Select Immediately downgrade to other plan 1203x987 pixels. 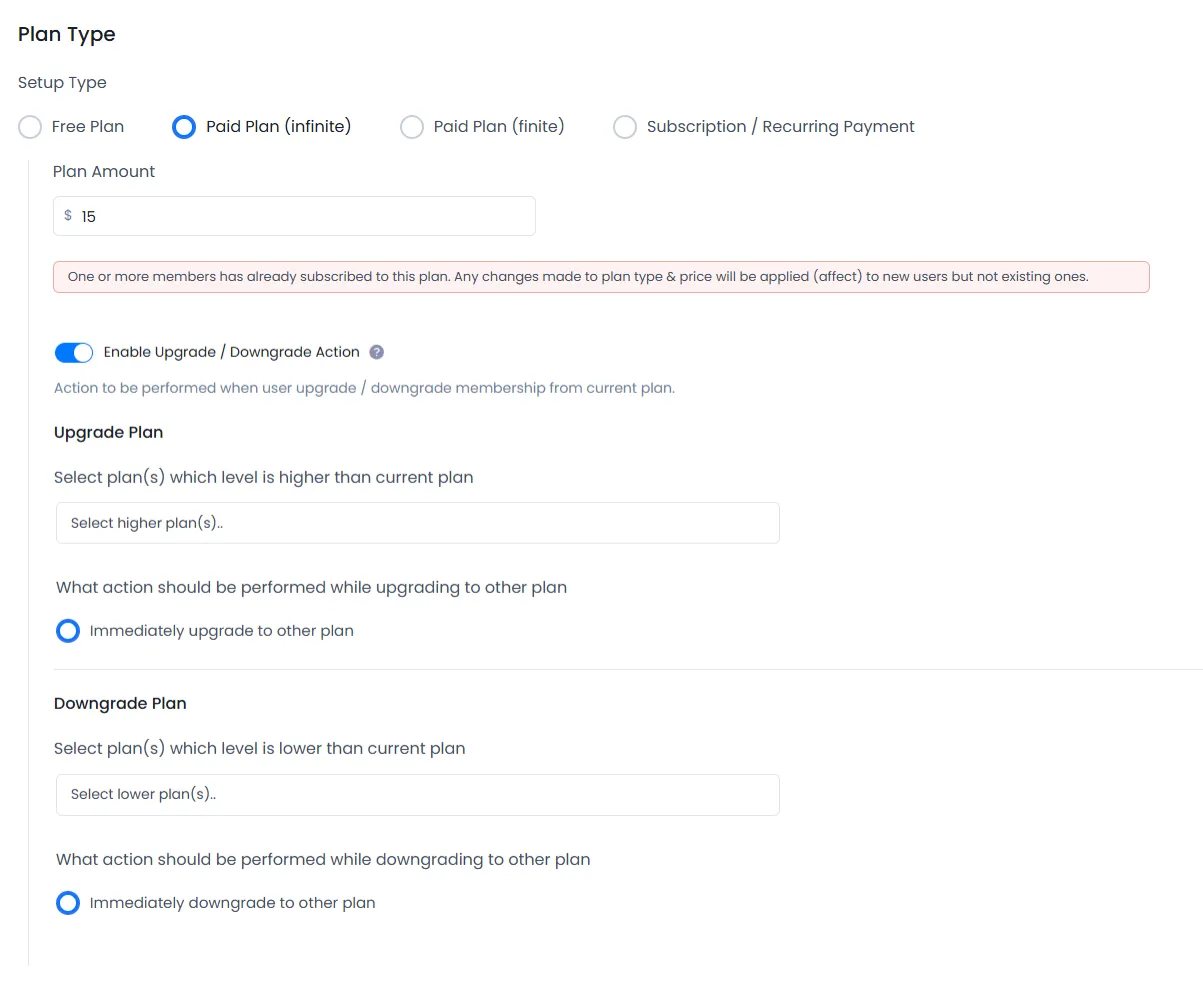click(68, 903)
